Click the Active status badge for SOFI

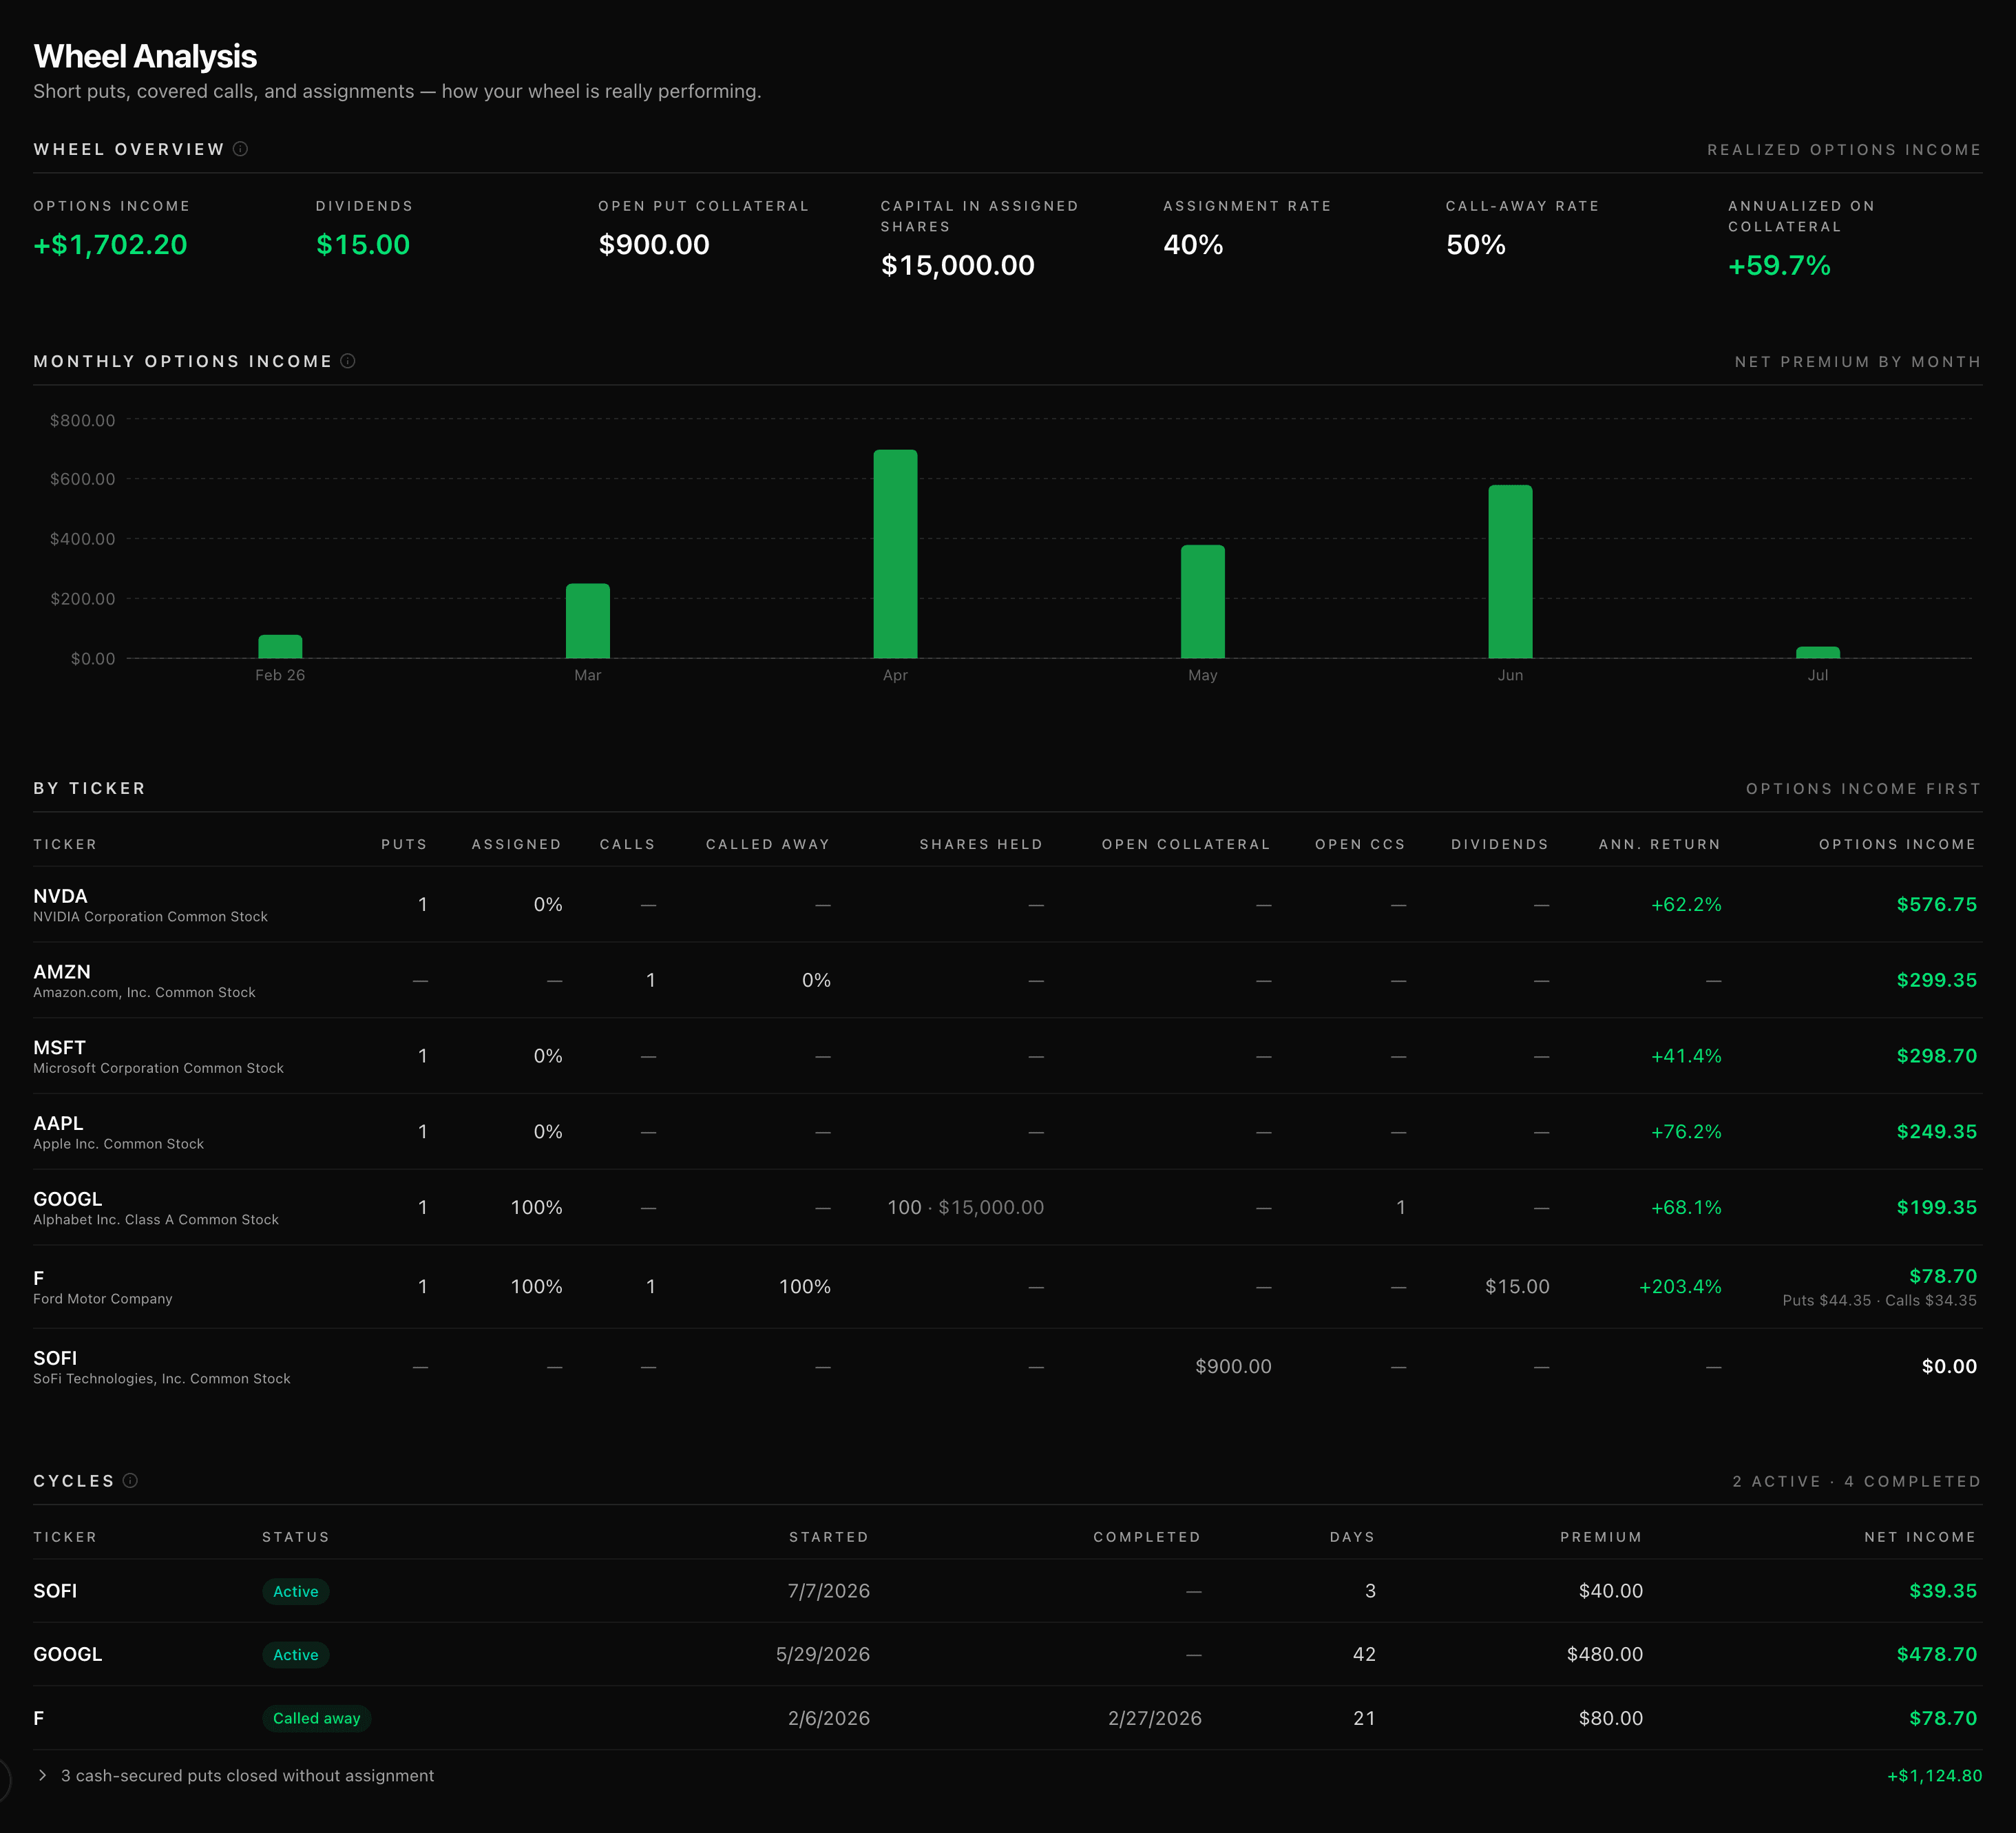click(x=296, y=1591)
